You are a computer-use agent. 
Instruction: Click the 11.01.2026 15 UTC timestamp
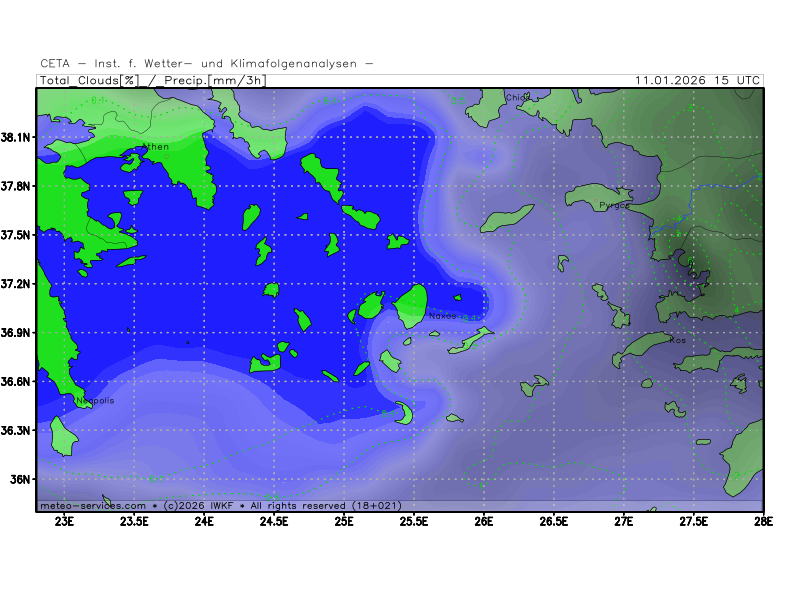(x=698, y=80)
